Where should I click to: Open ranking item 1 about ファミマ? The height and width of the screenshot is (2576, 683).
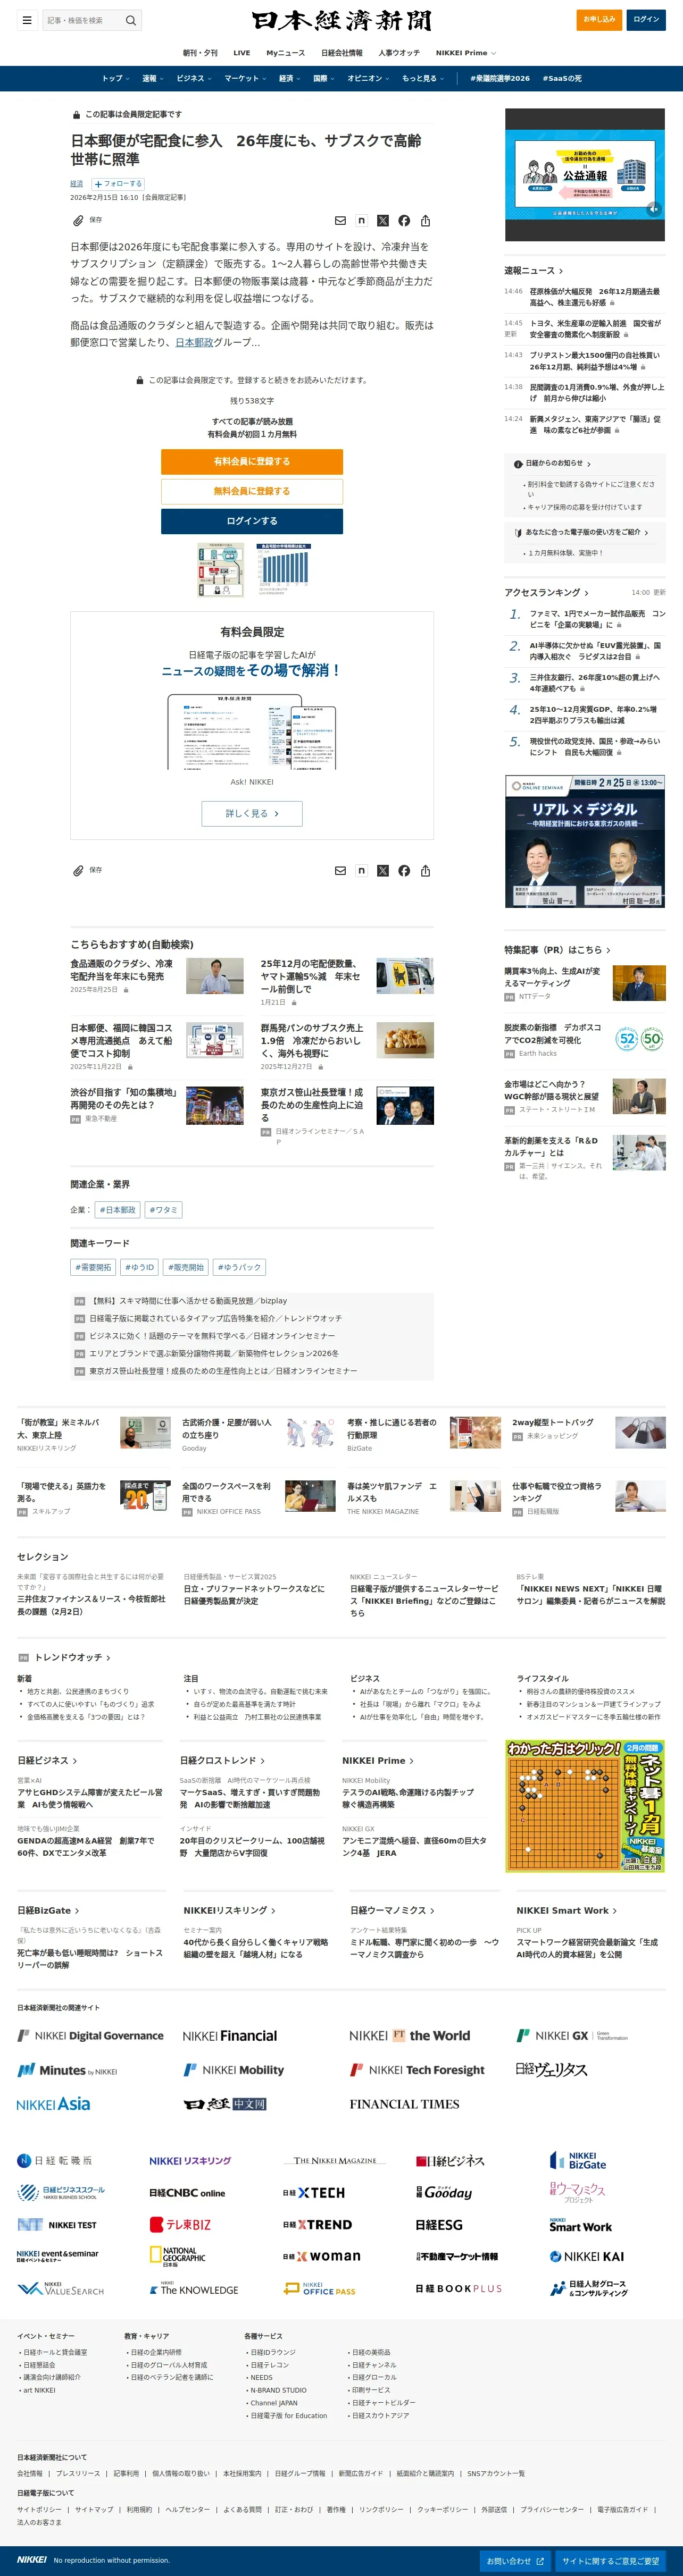click(x=596, y=619)
